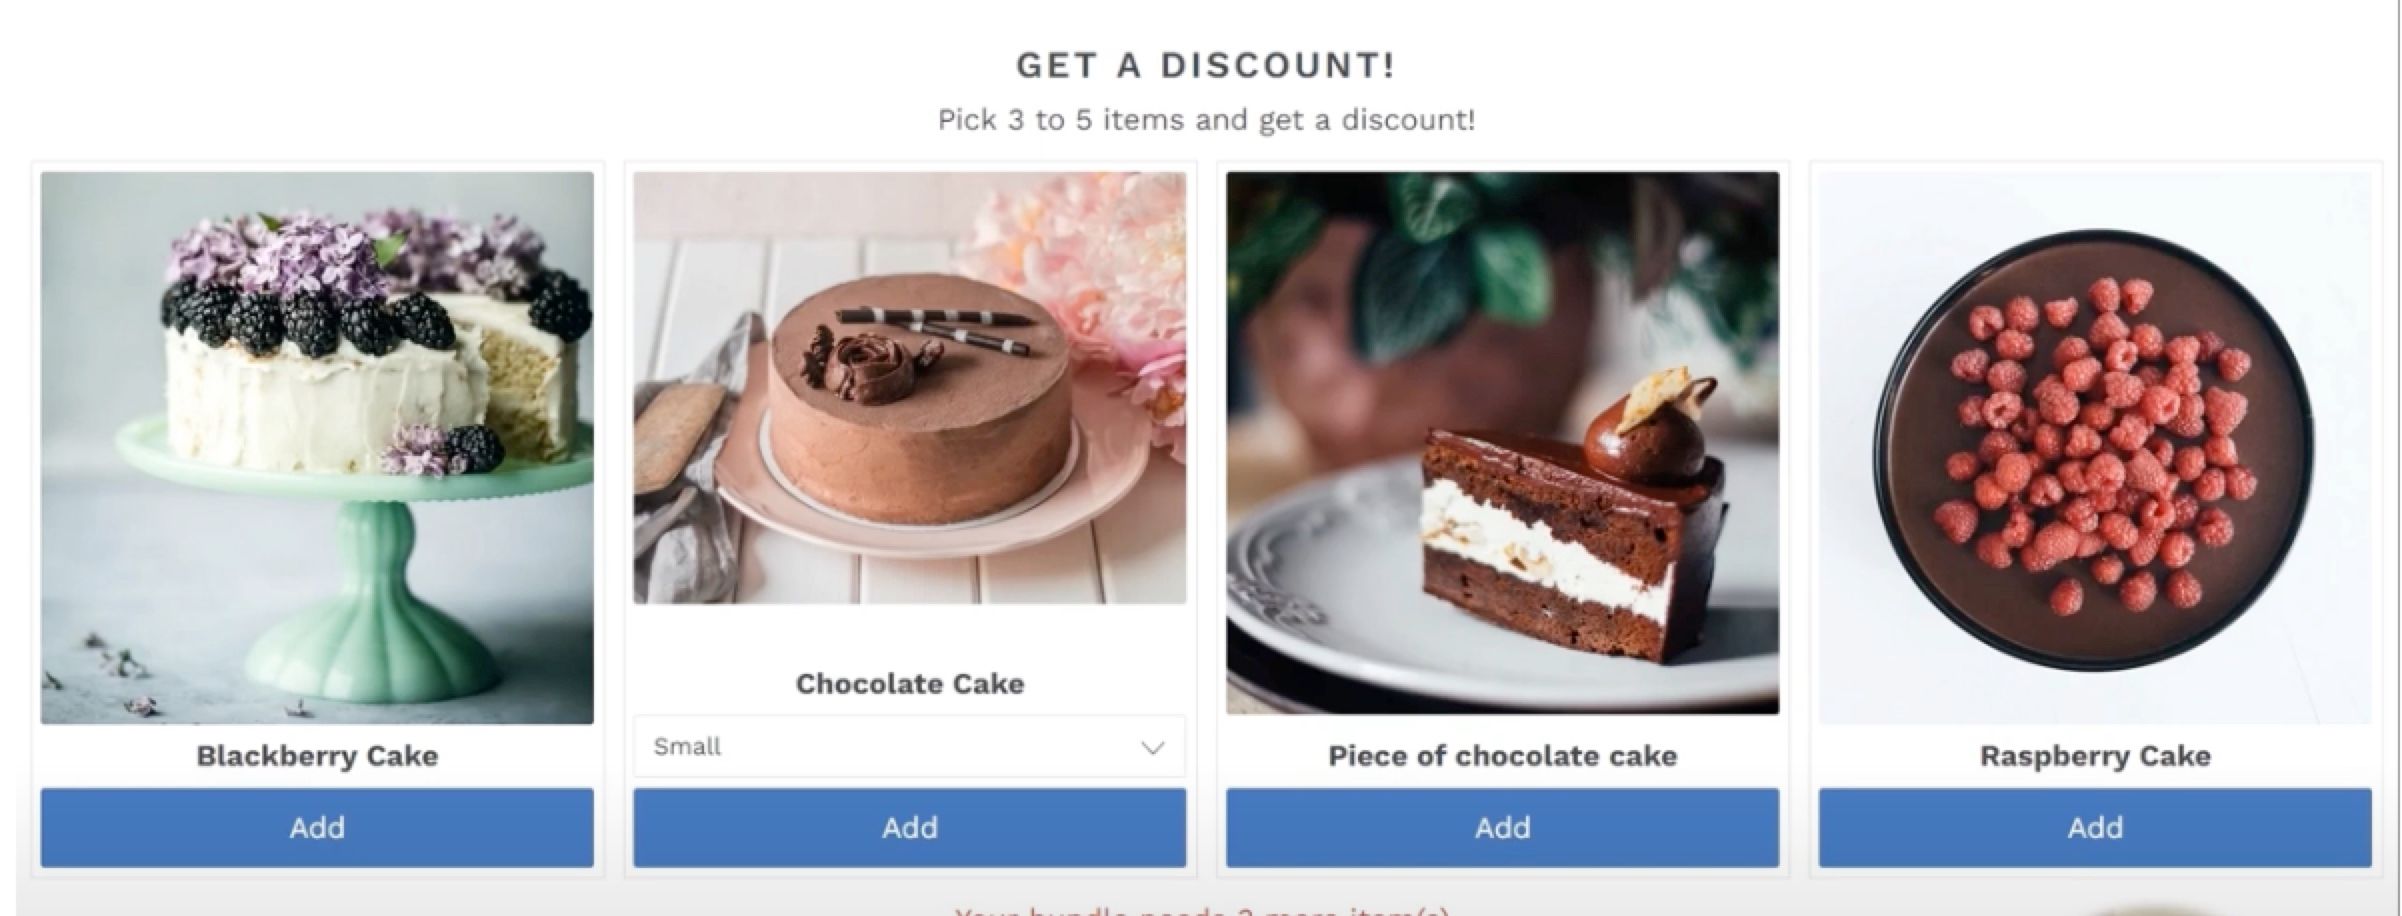Open the Small size dropdown
This screenshot has width=2402, height=916.
pyautogui.click(x=909, y=746)
